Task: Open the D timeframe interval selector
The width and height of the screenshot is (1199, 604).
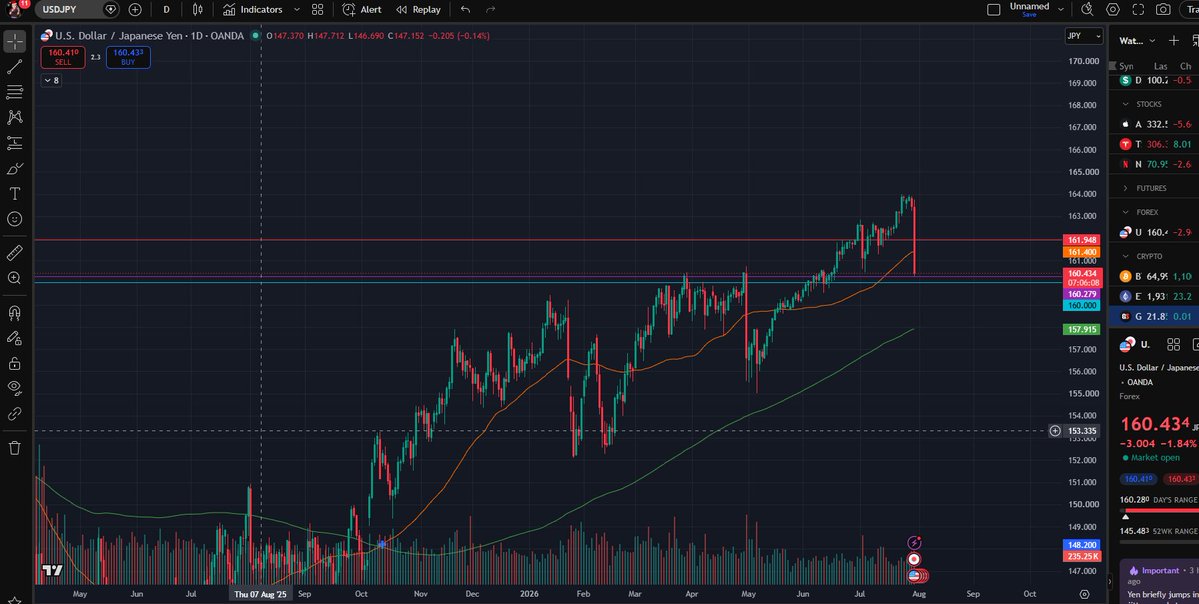Action: 166,9
